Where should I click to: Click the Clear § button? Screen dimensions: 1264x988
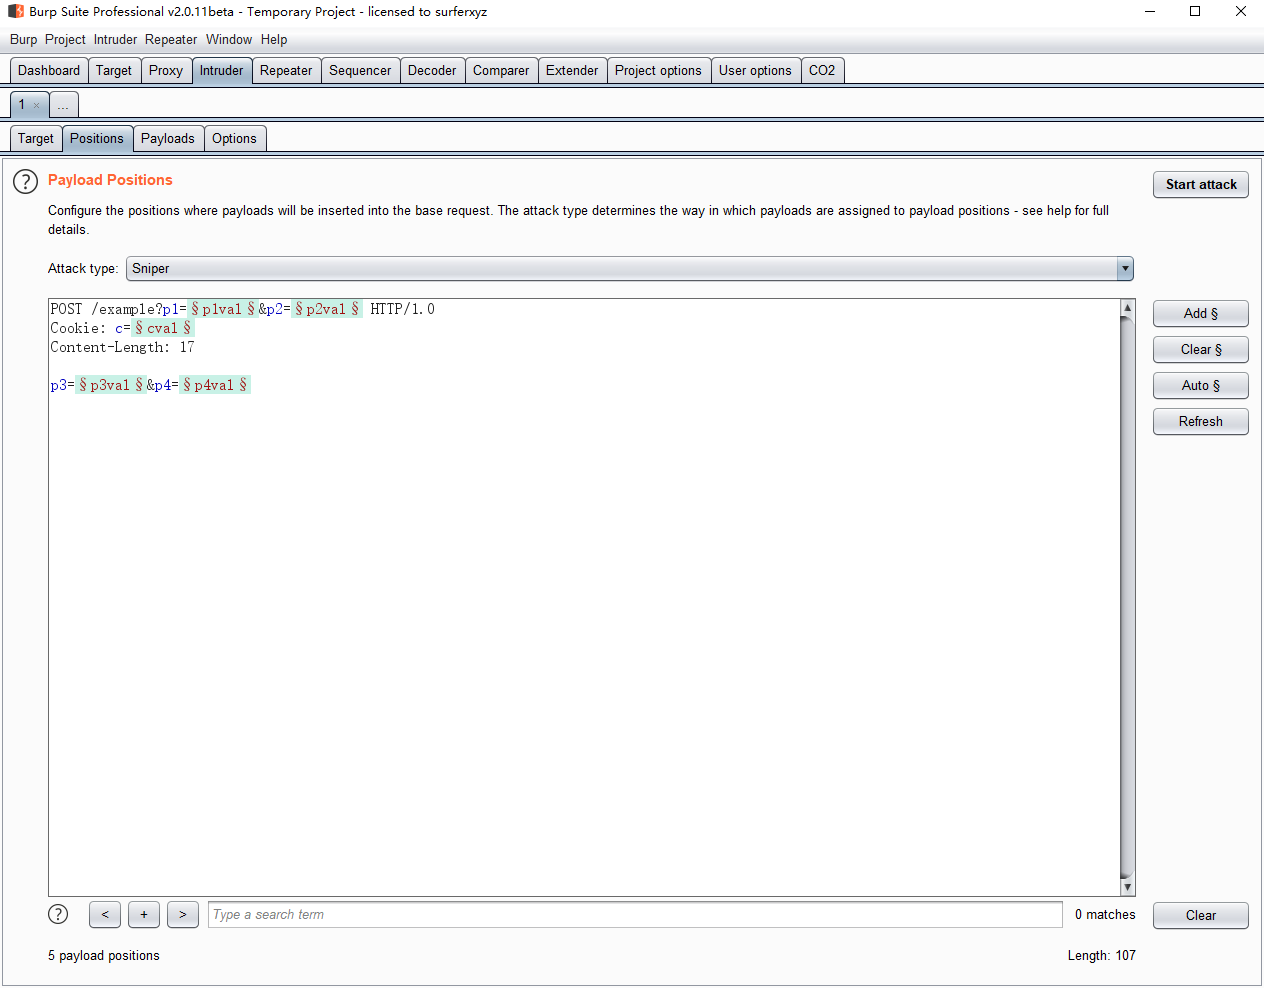tap(1200, 349)
